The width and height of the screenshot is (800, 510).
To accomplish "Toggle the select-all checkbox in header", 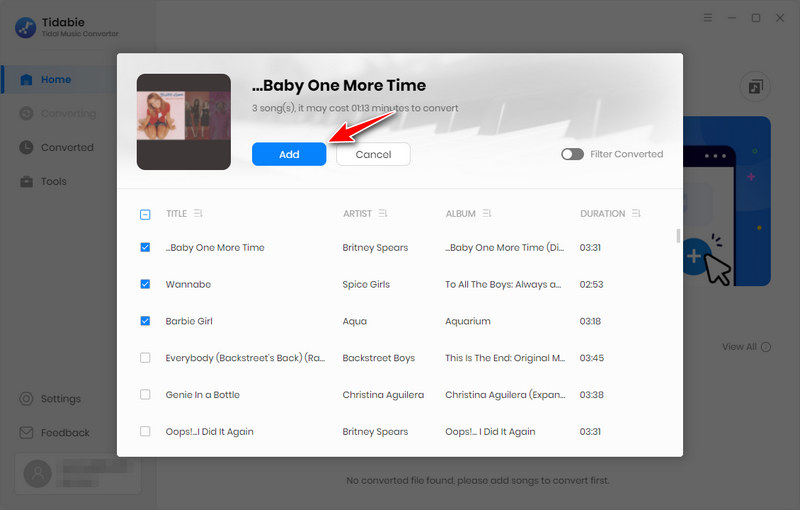I will click(x=145, y=215).
